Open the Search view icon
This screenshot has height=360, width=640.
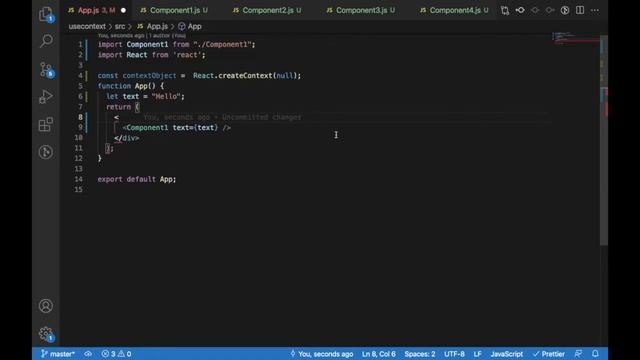46,41
